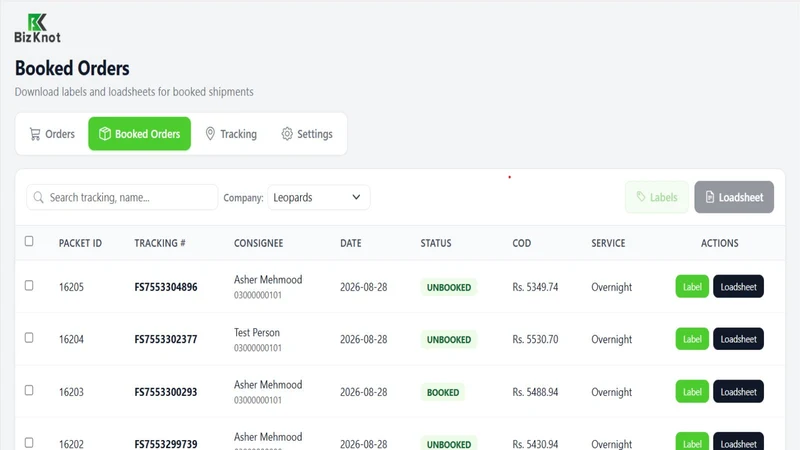Click the Settings gear icon

287,134
